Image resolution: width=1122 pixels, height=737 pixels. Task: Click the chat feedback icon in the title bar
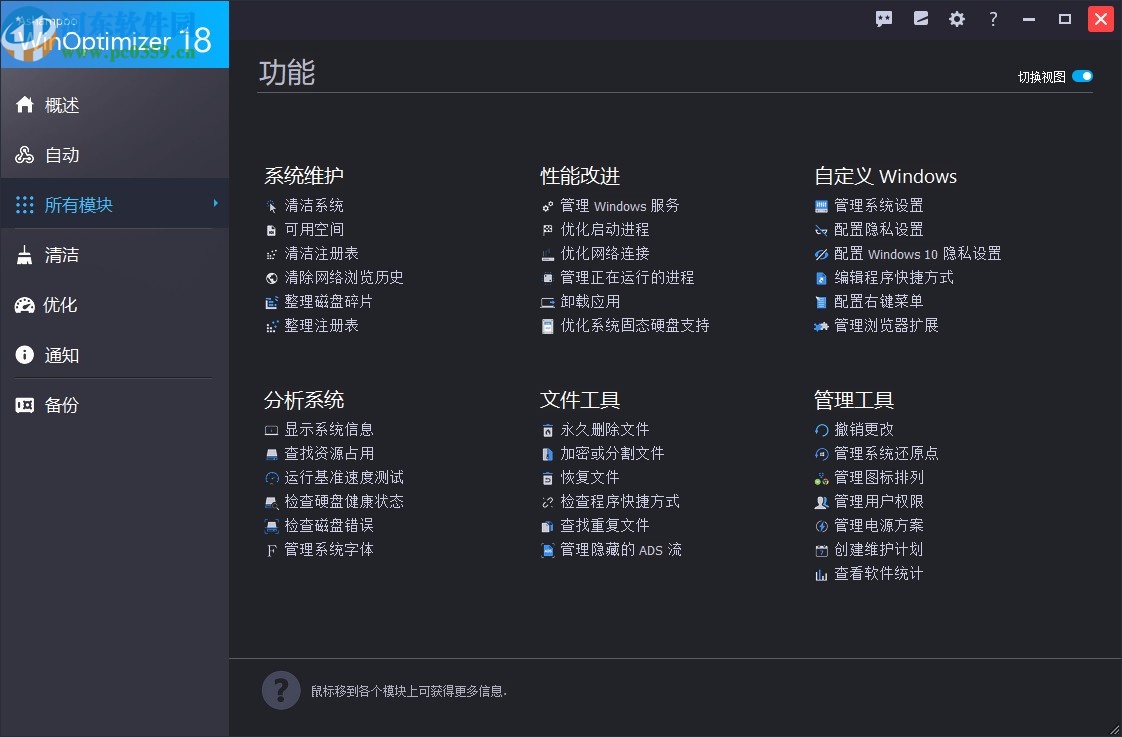(x=884, y=18)
